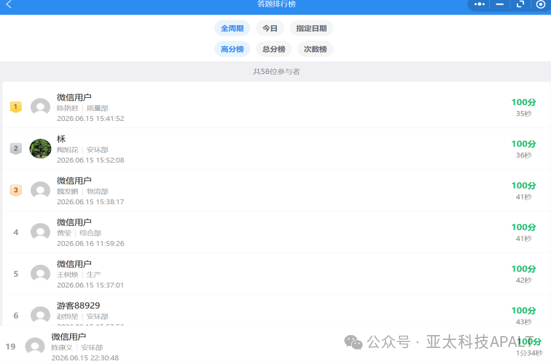
Task: Switch to the 总分榜 tab
Action: 274,49
